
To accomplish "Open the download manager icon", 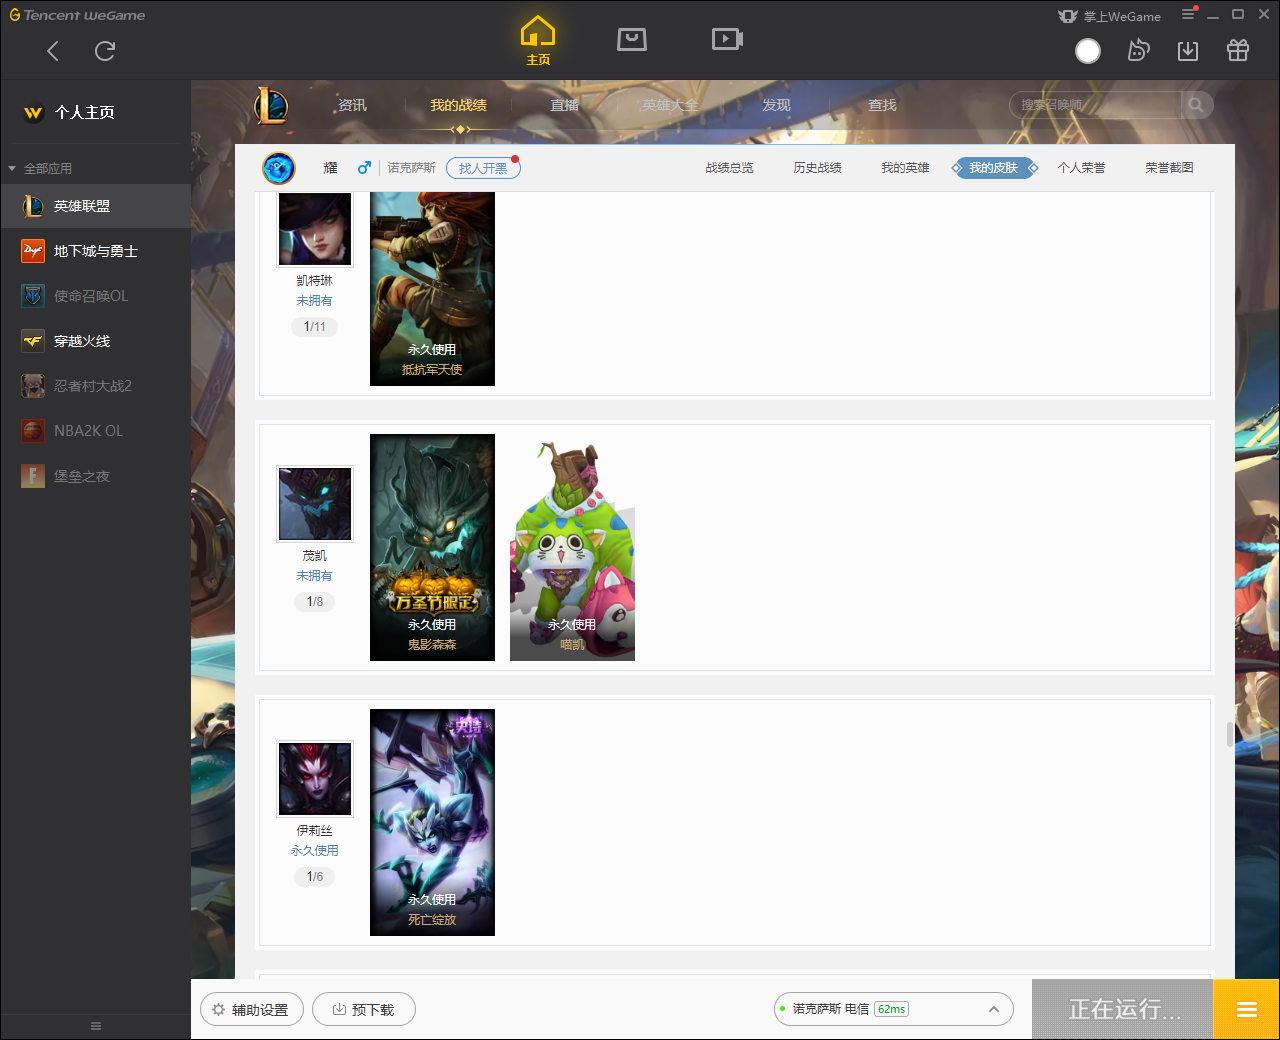I will coord(1188,51).
